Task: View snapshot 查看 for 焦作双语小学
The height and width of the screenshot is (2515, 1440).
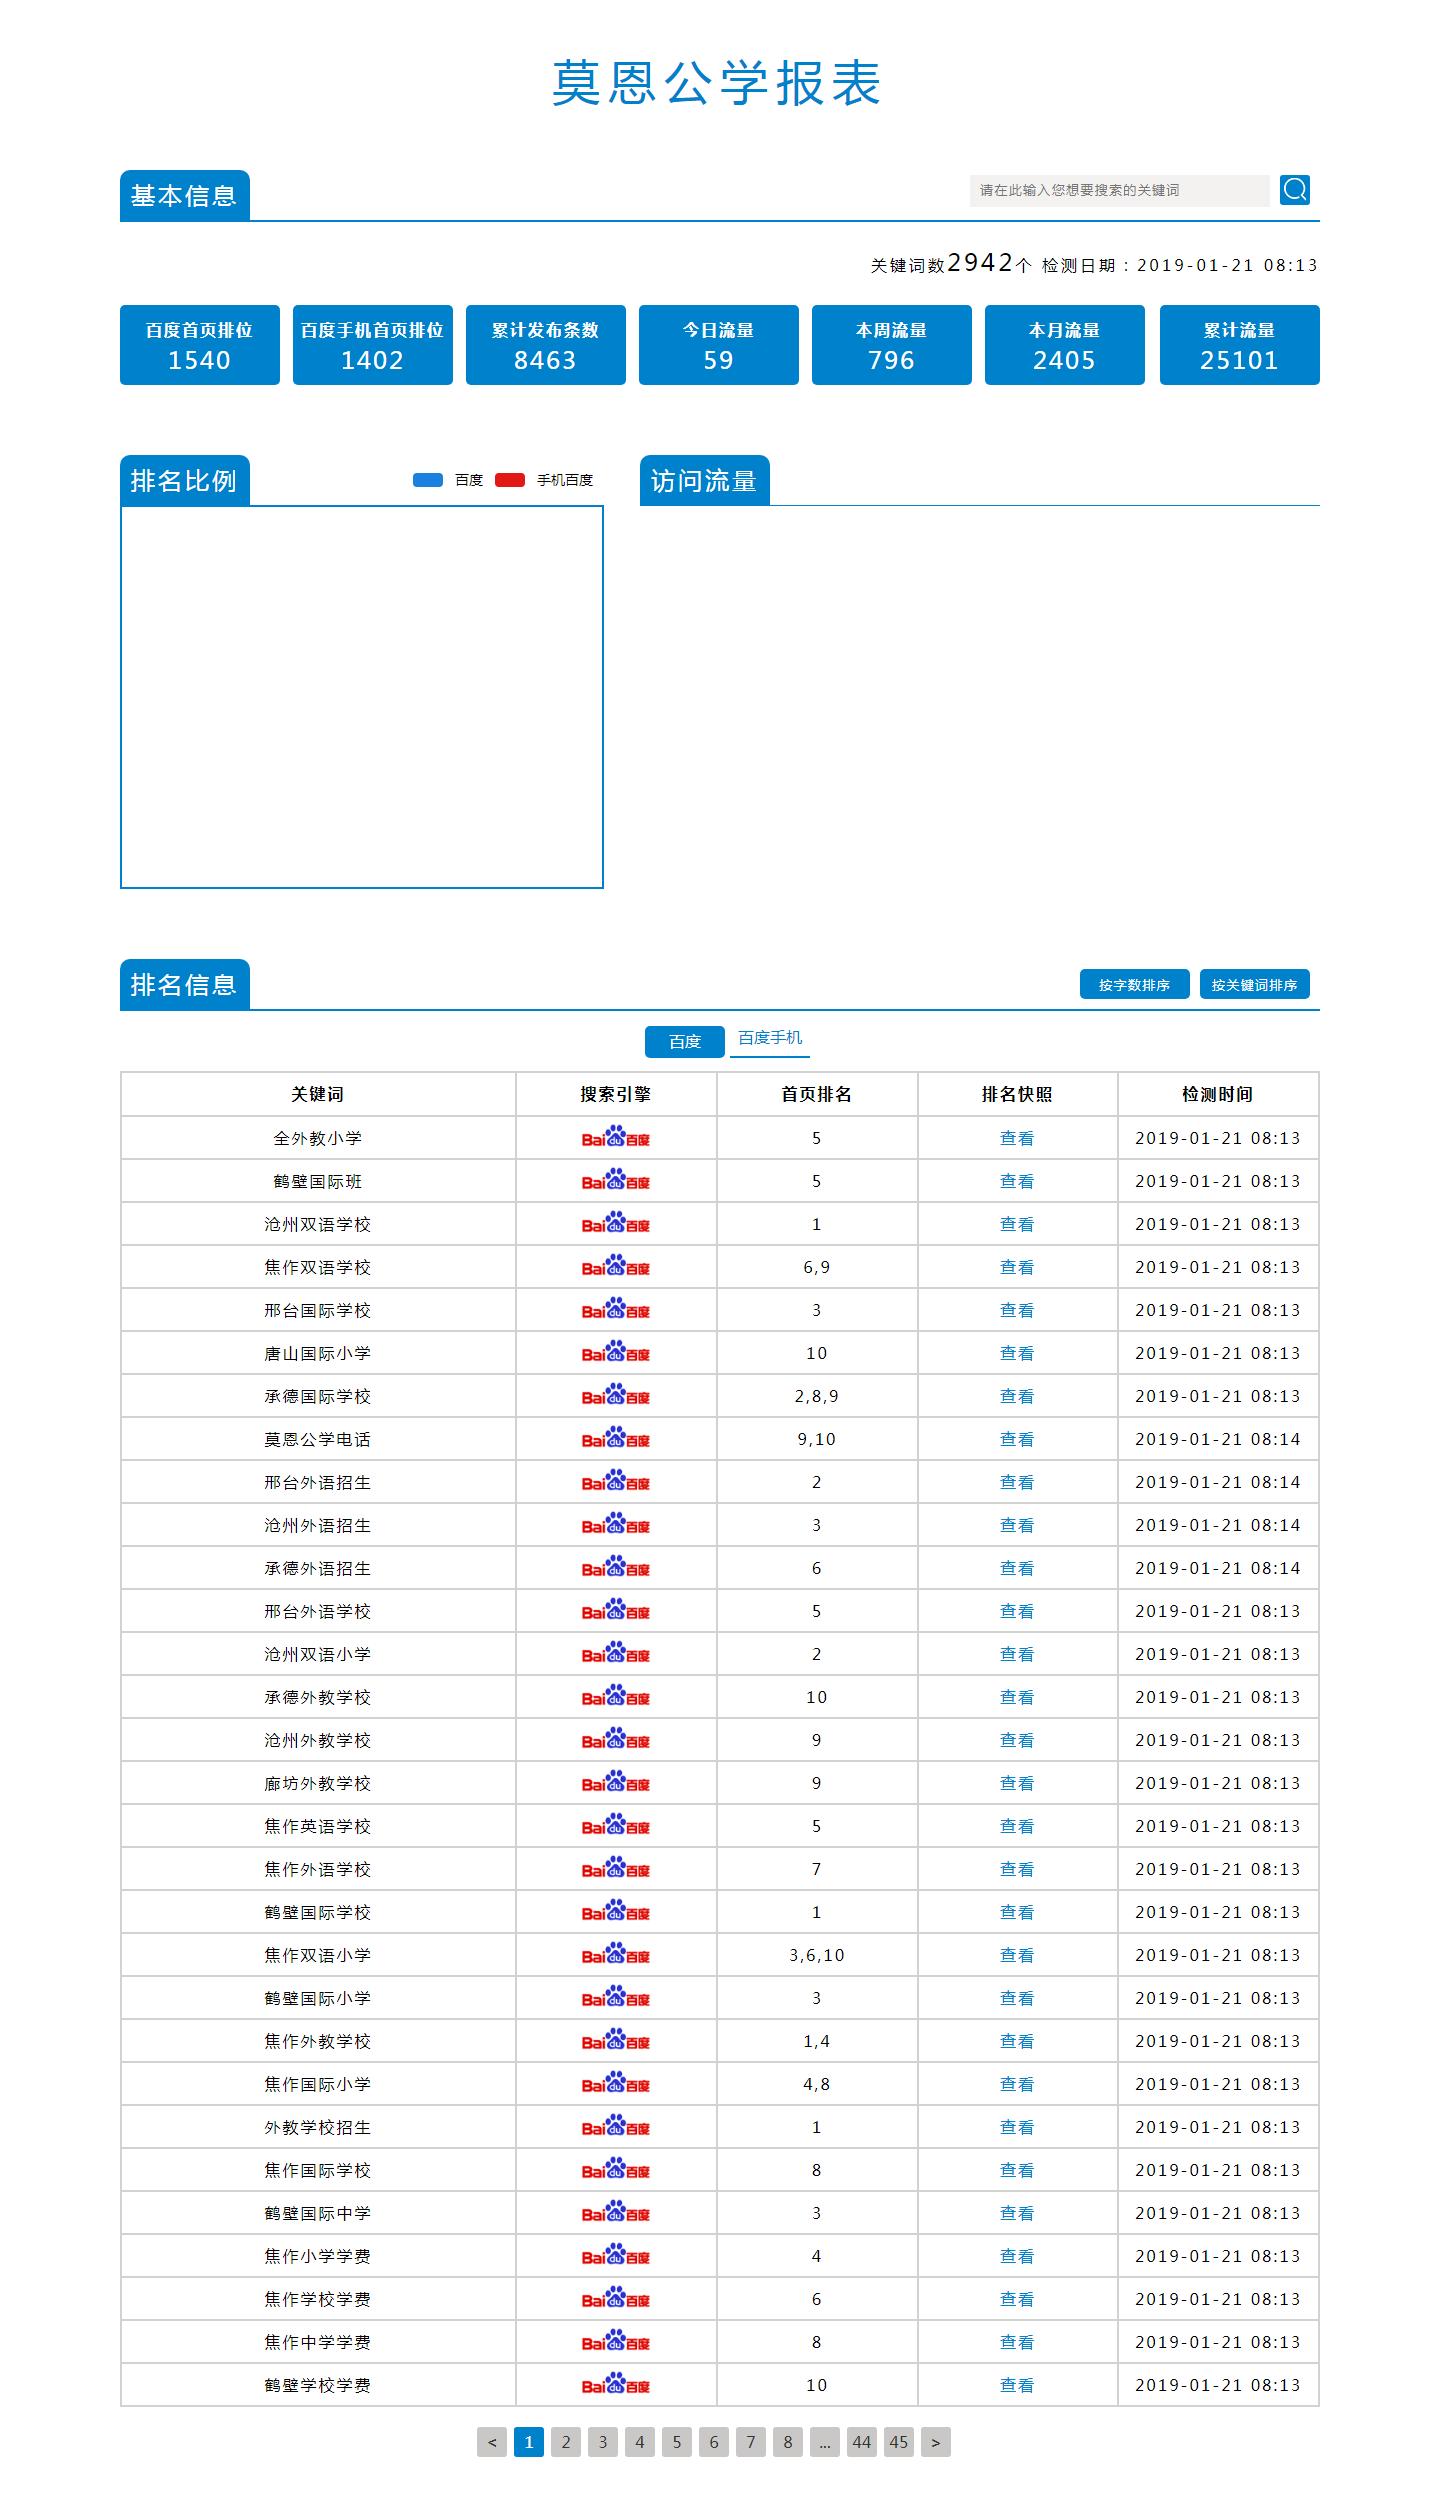Action: 1017,1955
